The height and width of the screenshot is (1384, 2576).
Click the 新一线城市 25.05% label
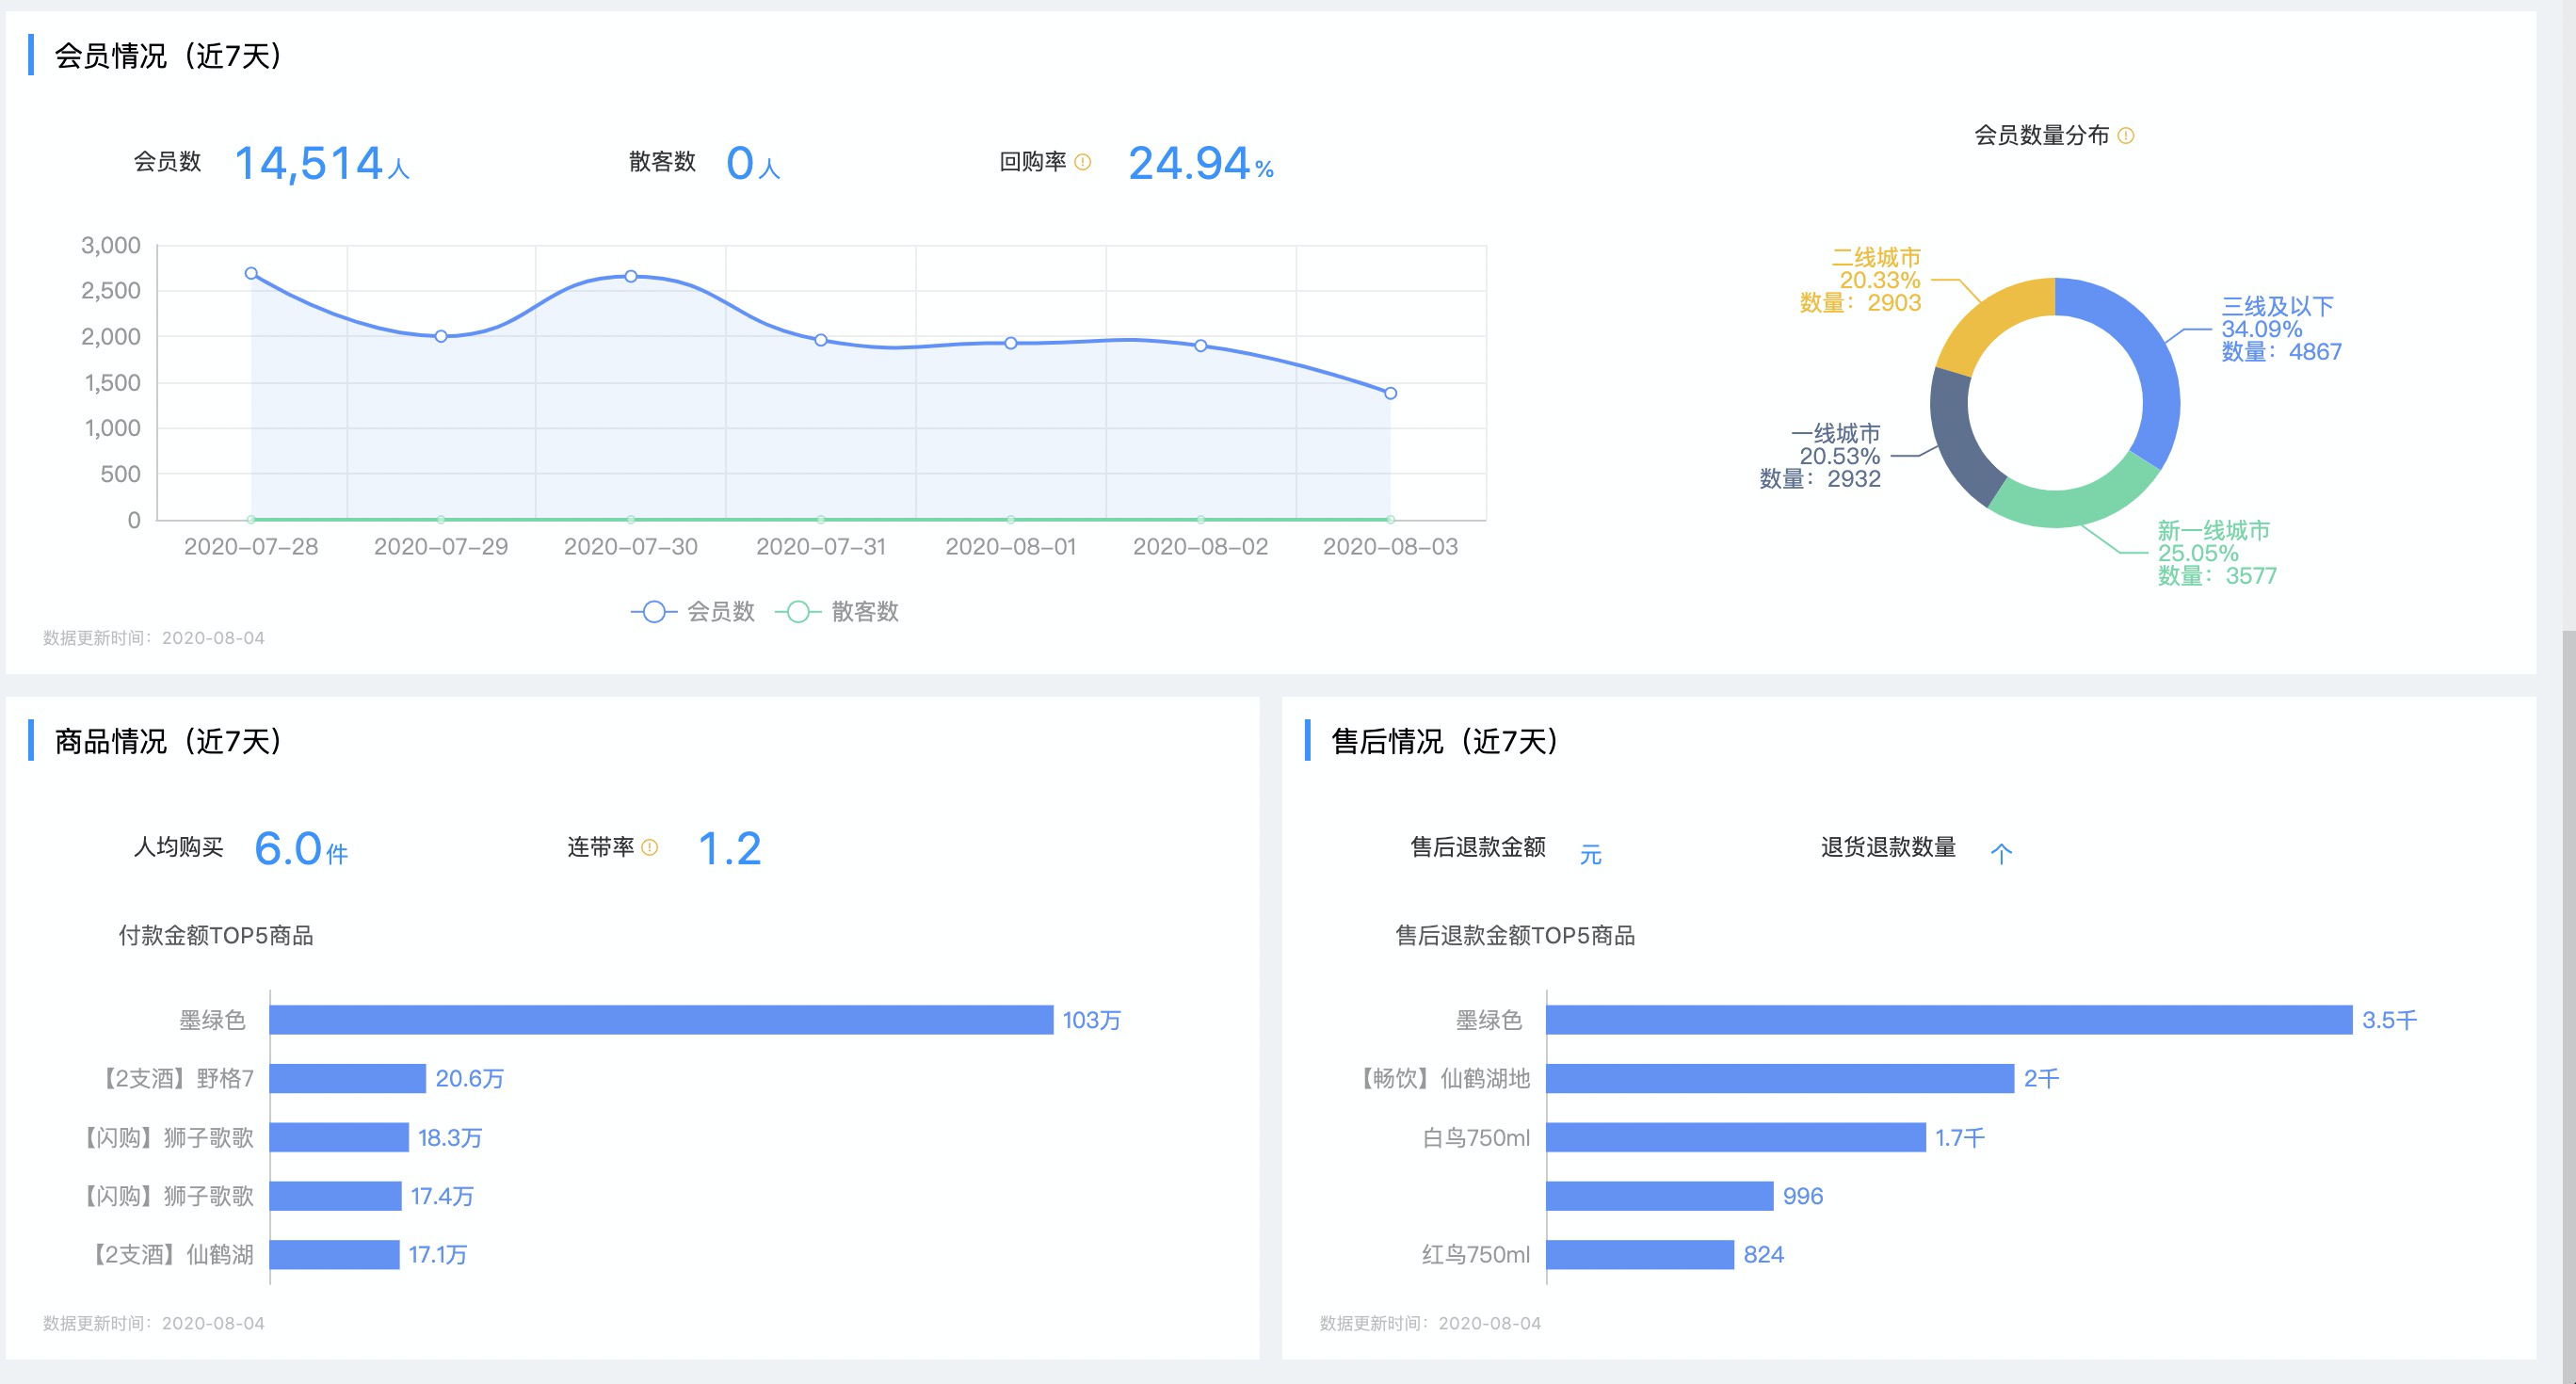(2217, 553)
